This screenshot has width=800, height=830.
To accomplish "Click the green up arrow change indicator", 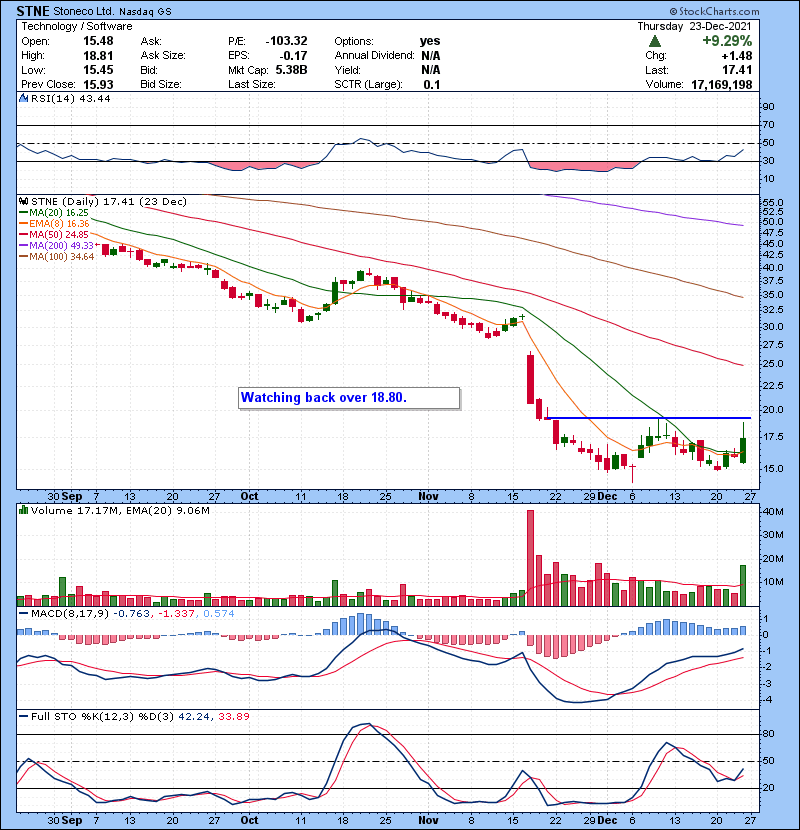I will click(655, 42).
